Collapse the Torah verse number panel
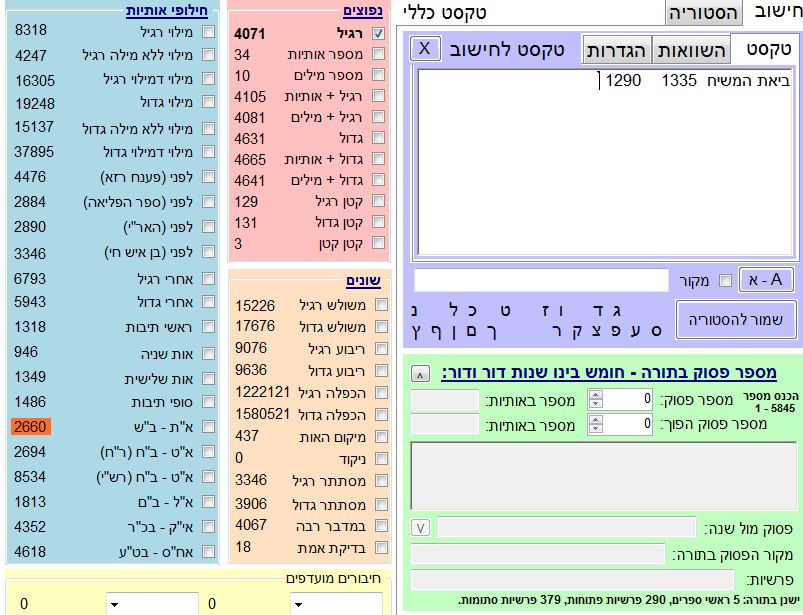The height and width of the screenshot is (615, 803). click(x=421, y=374)
